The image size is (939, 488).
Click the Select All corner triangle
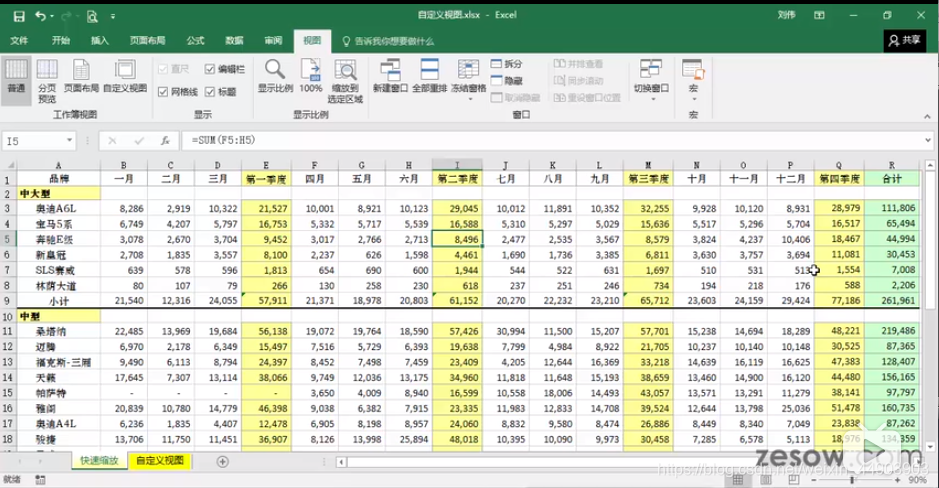tap(10, 165)
